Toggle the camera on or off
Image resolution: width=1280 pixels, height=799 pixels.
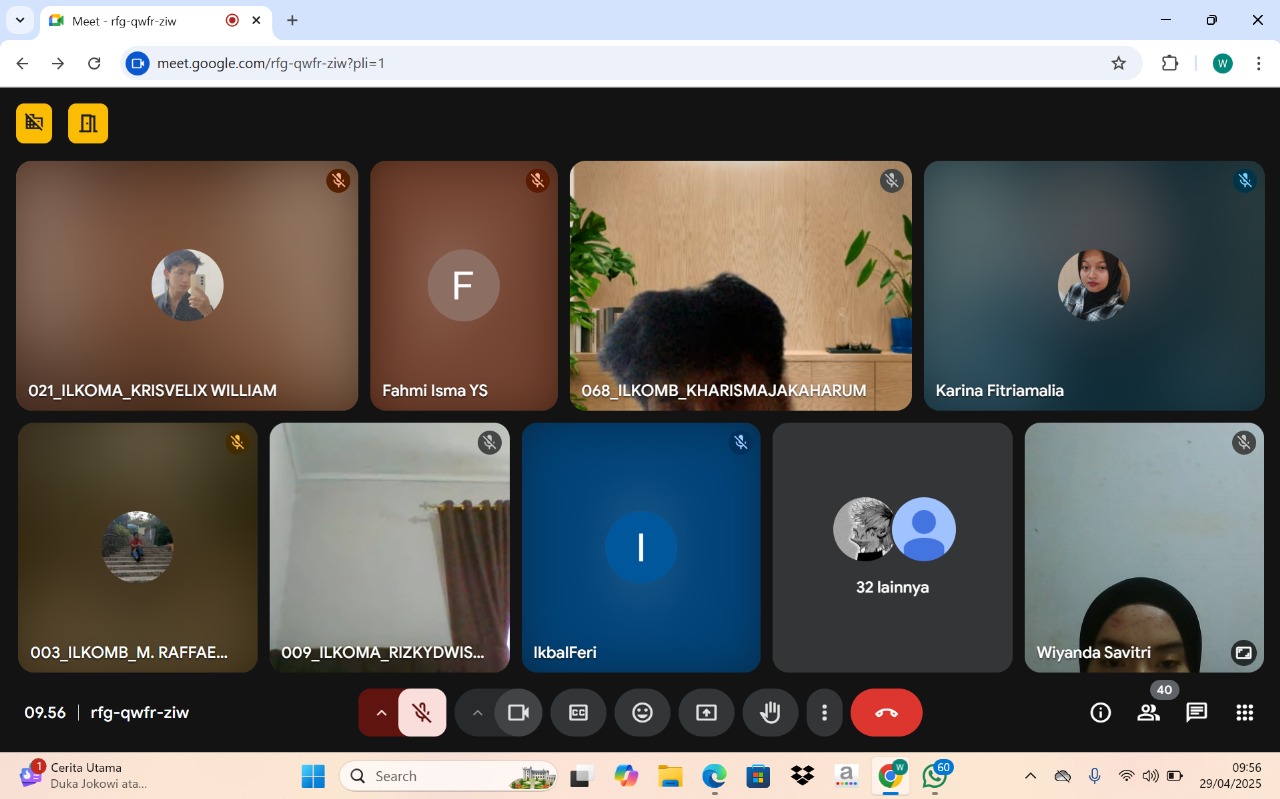click(x=518, y=713)
